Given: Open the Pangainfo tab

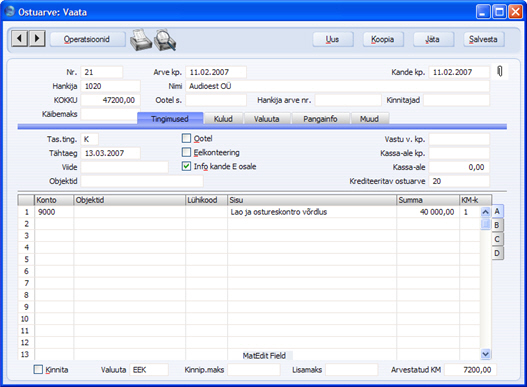Looking at the screenshot, I should [320, 119].
